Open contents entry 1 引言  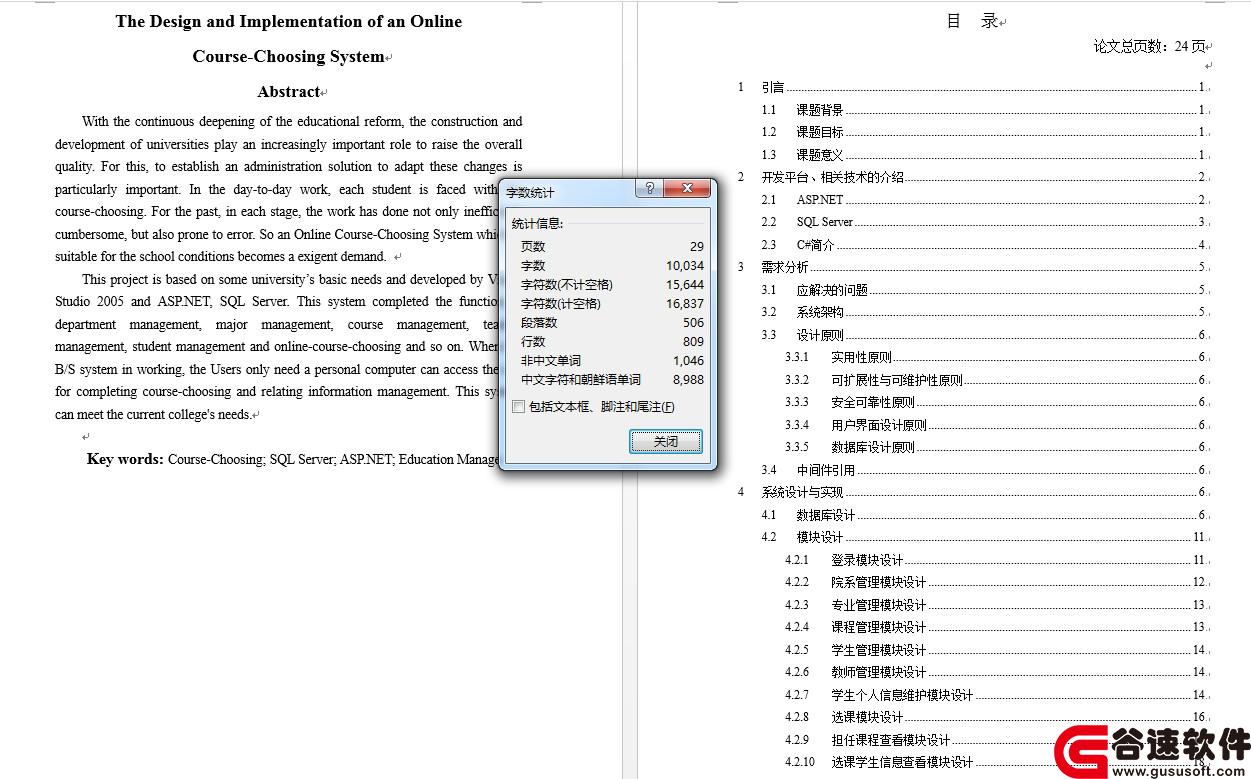[x=972, y=87]
